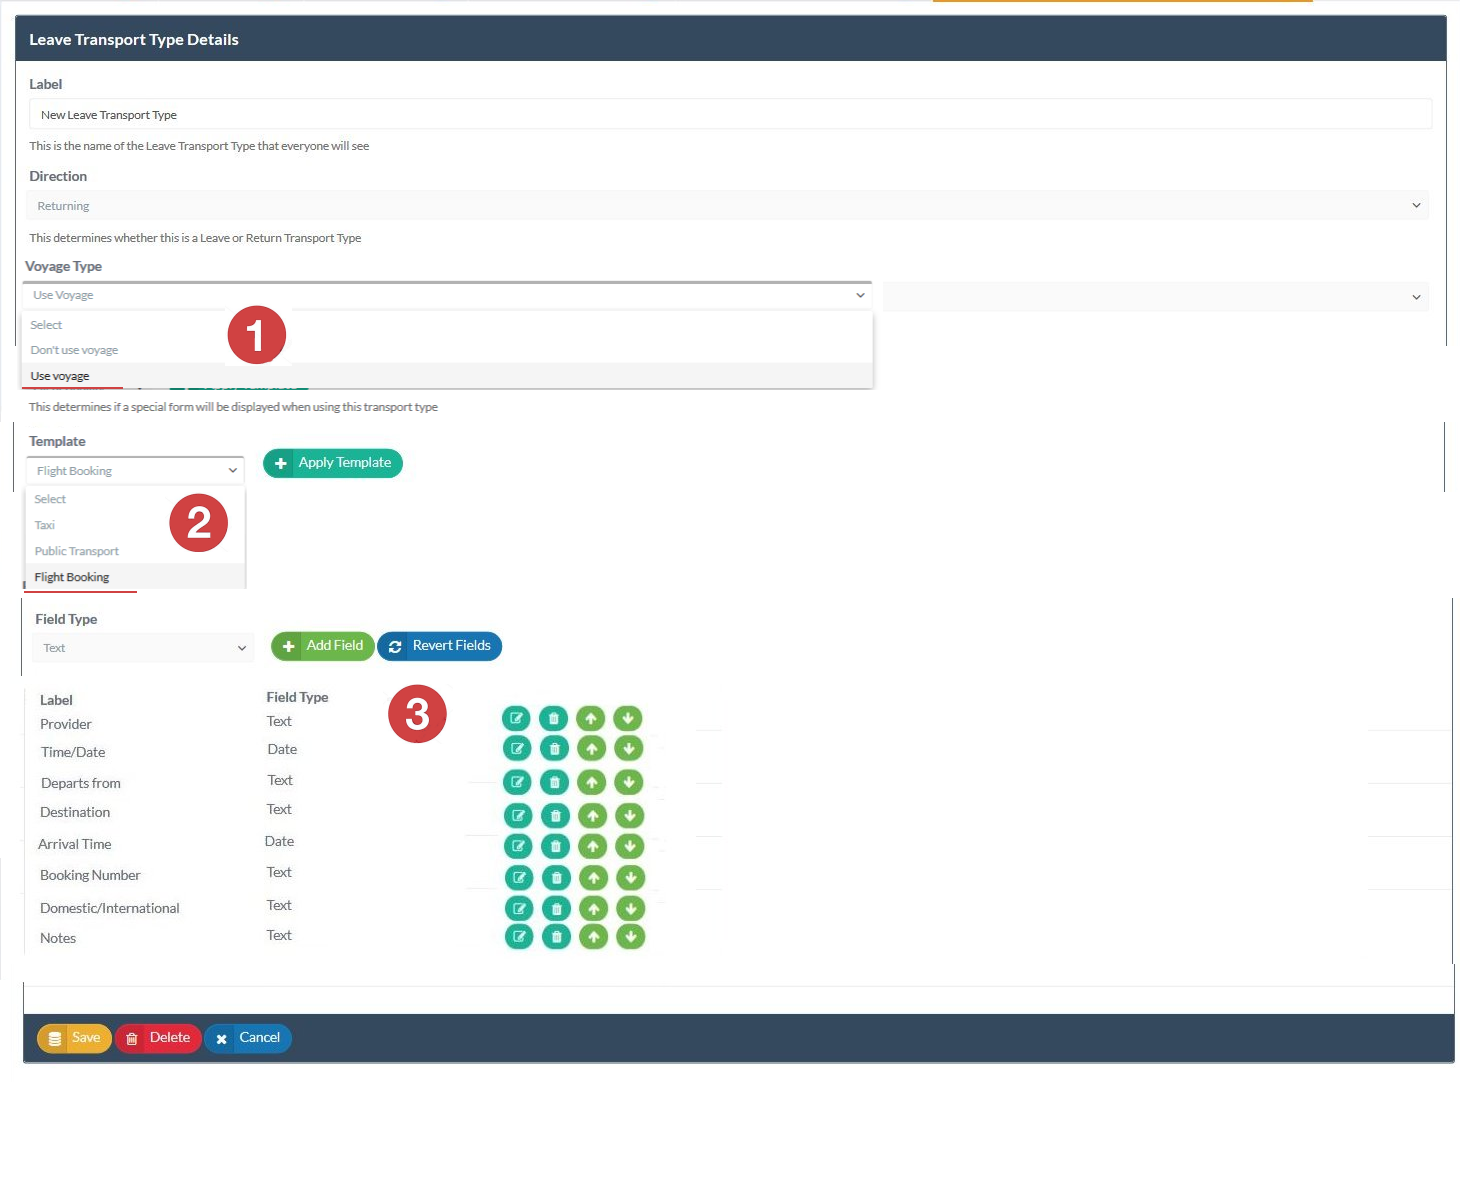Viewport: 1460px width, 1200px height.
Task: Click the Revert Fields button
Action: pyautogui.click(x=440, y=646)
